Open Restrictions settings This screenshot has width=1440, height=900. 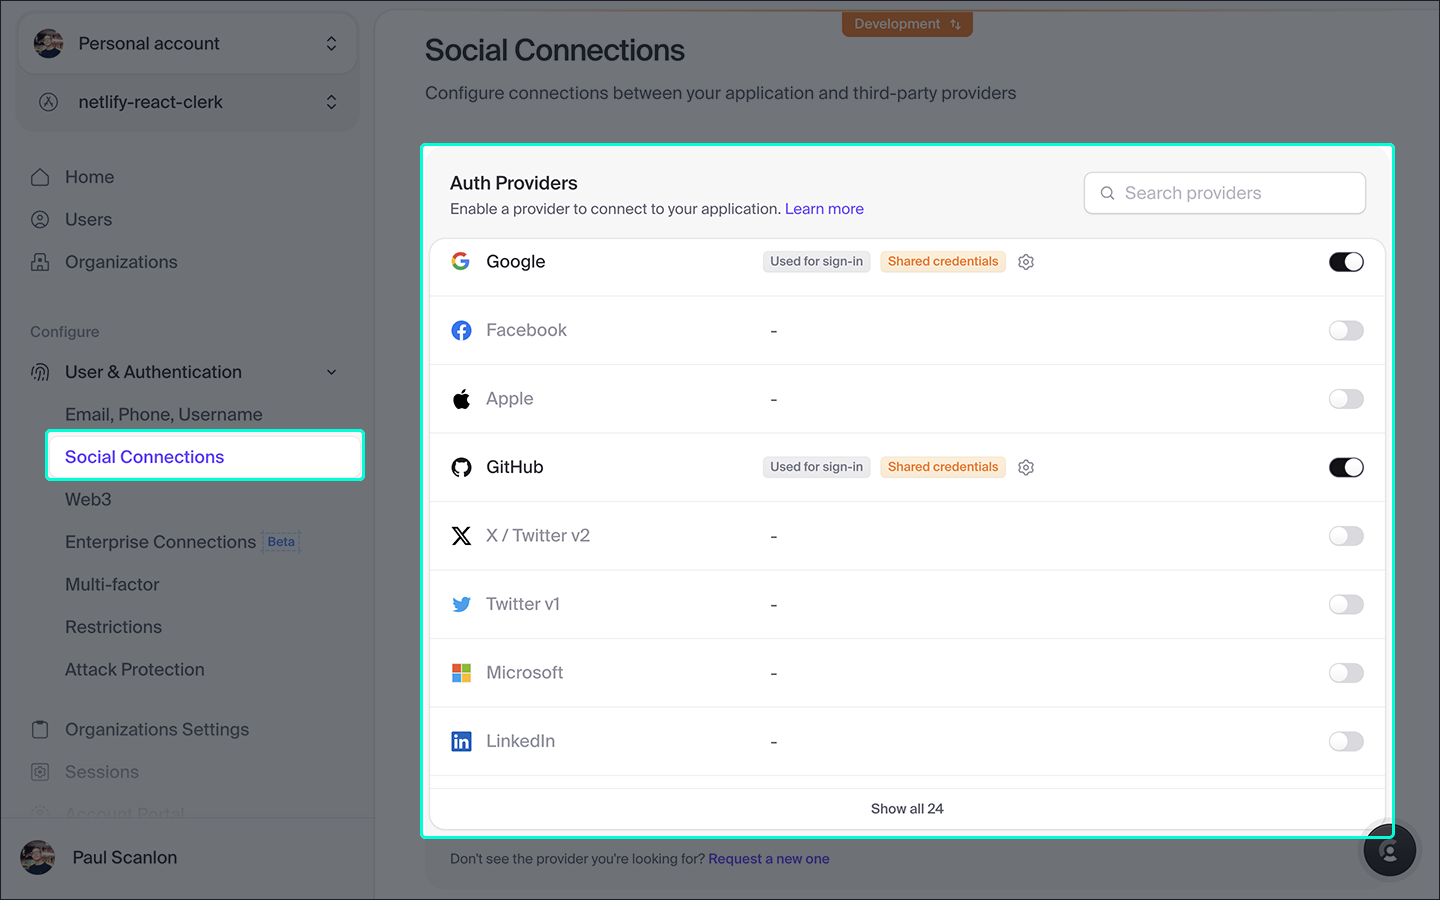(113, 627)
